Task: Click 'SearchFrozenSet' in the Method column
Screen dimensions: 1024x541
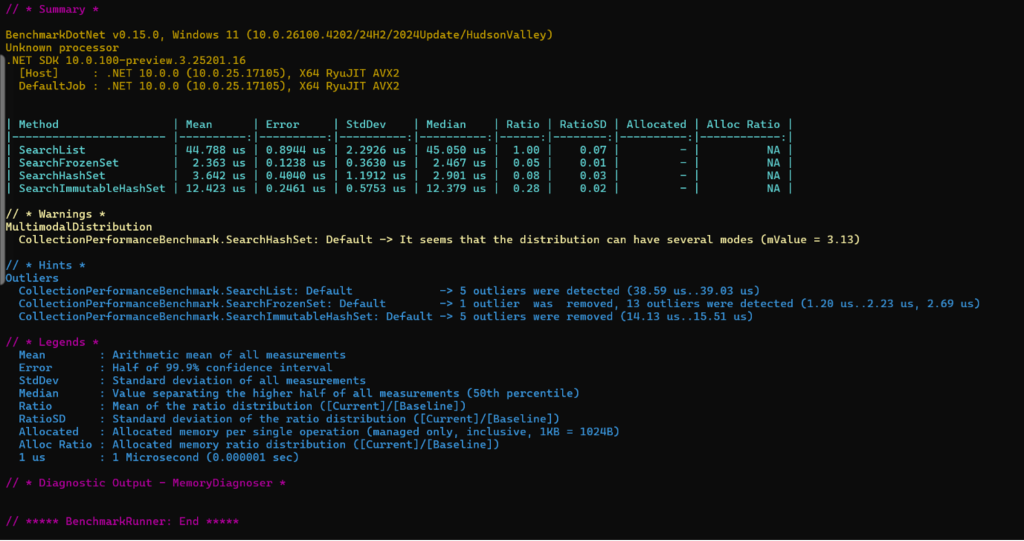Action: pyautogui.click(x=69, y=163)
